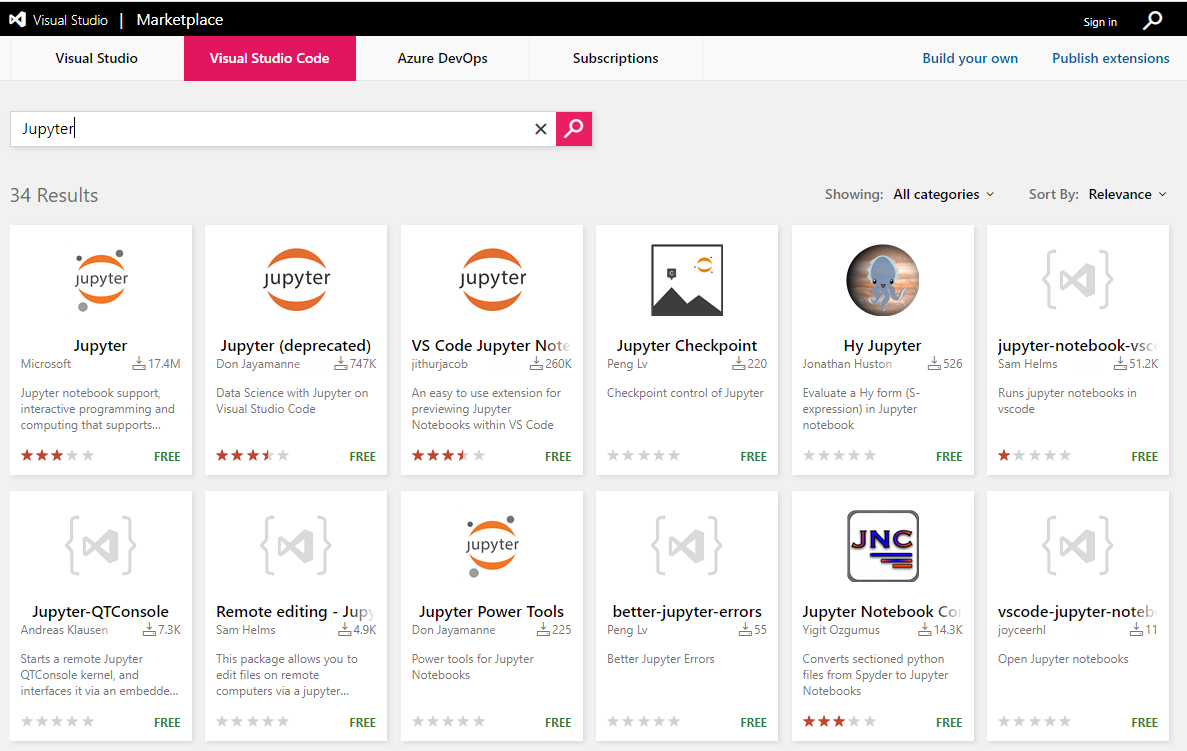Click description 'Open Jupyter notebooks'
Screen dimensions: 1187x751
coord(1063,659)
